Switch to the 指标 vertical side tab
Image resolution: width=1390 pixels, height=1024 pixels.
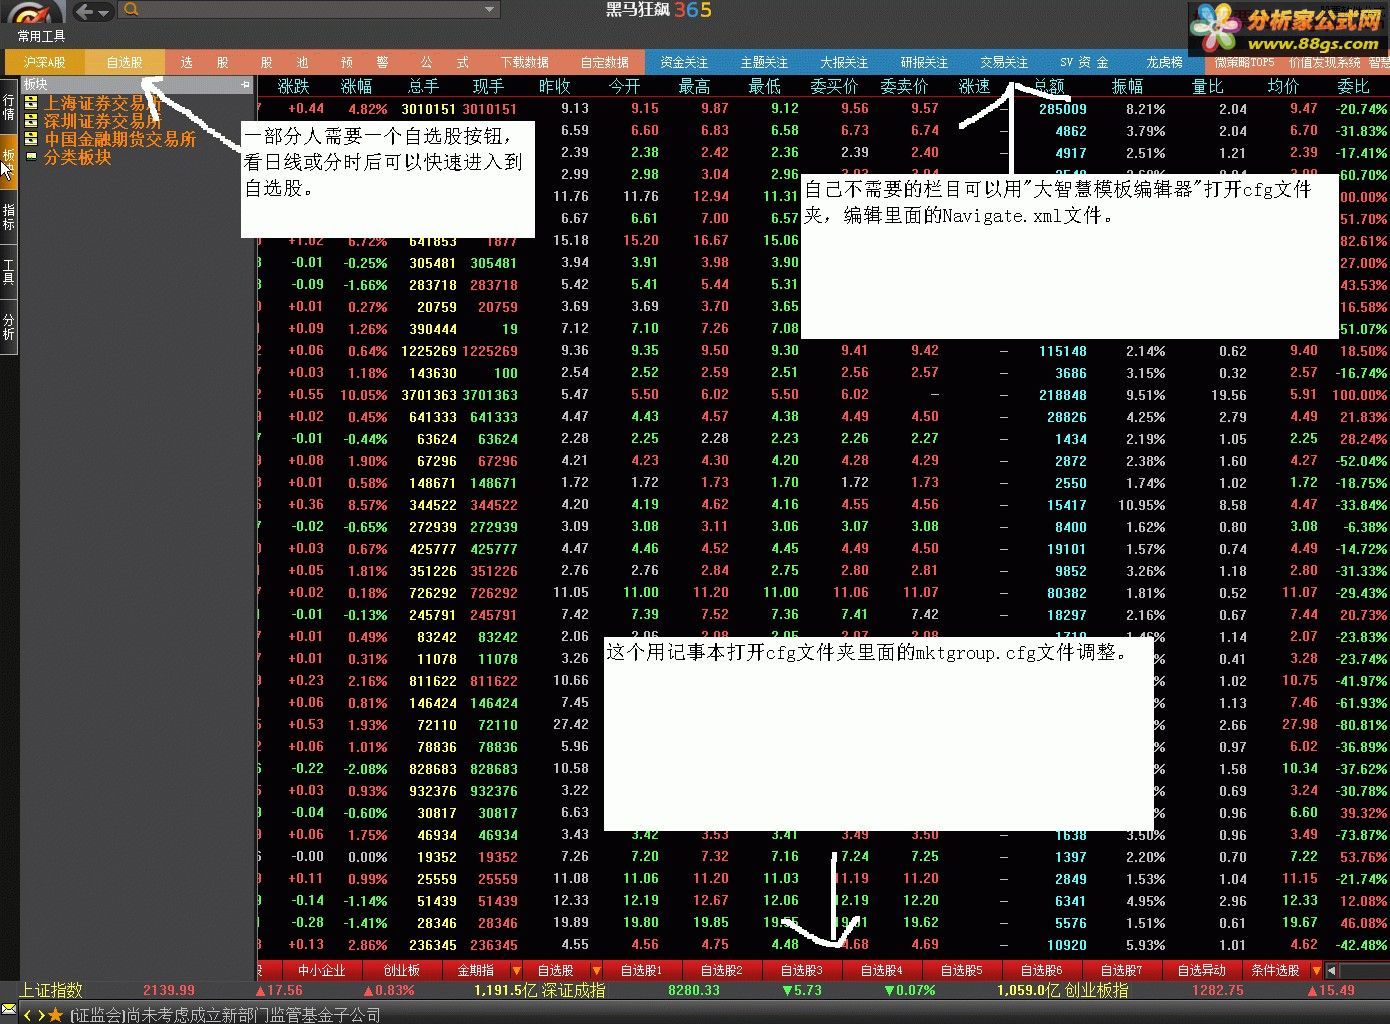pyautogui.click(x=8, y=216)
